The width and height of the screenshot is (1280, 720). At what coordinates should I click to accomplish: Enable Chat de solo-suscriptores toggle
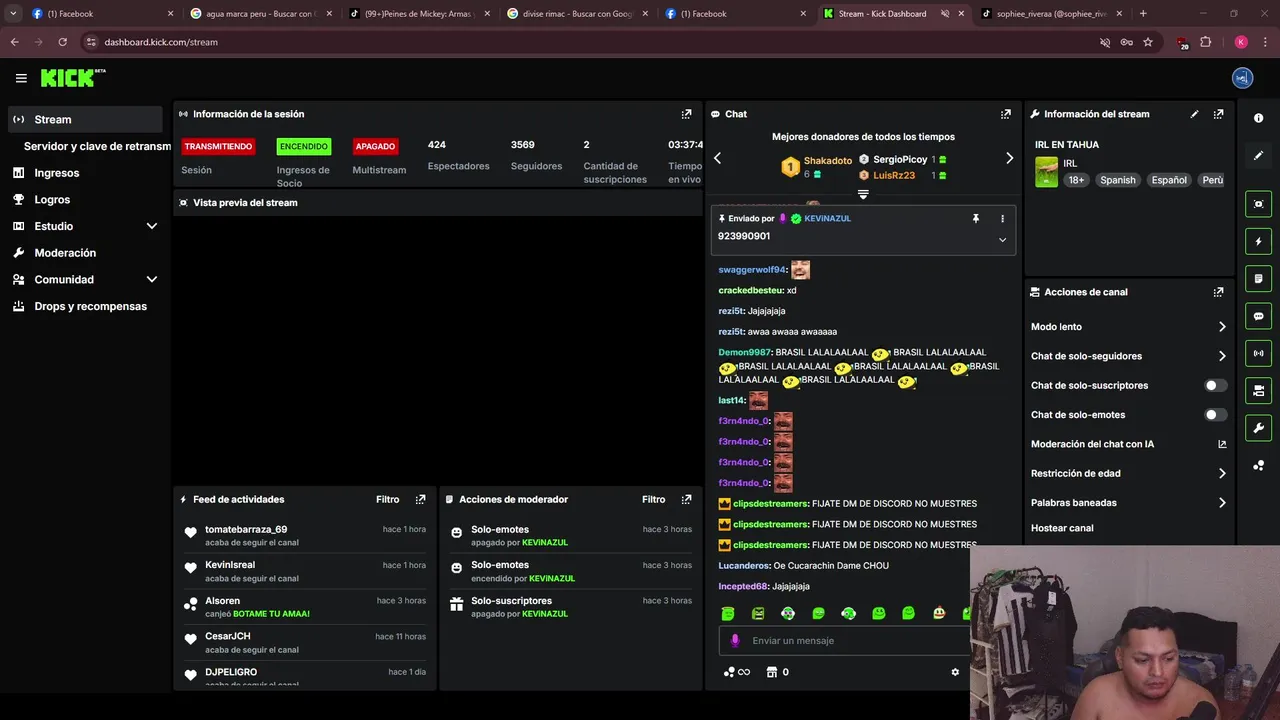pos(1216,385)
